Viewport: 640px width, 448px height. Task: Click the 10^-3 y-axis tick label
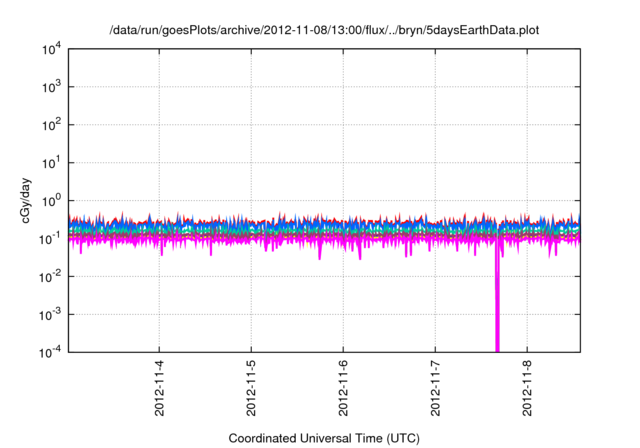pos(50,313)
